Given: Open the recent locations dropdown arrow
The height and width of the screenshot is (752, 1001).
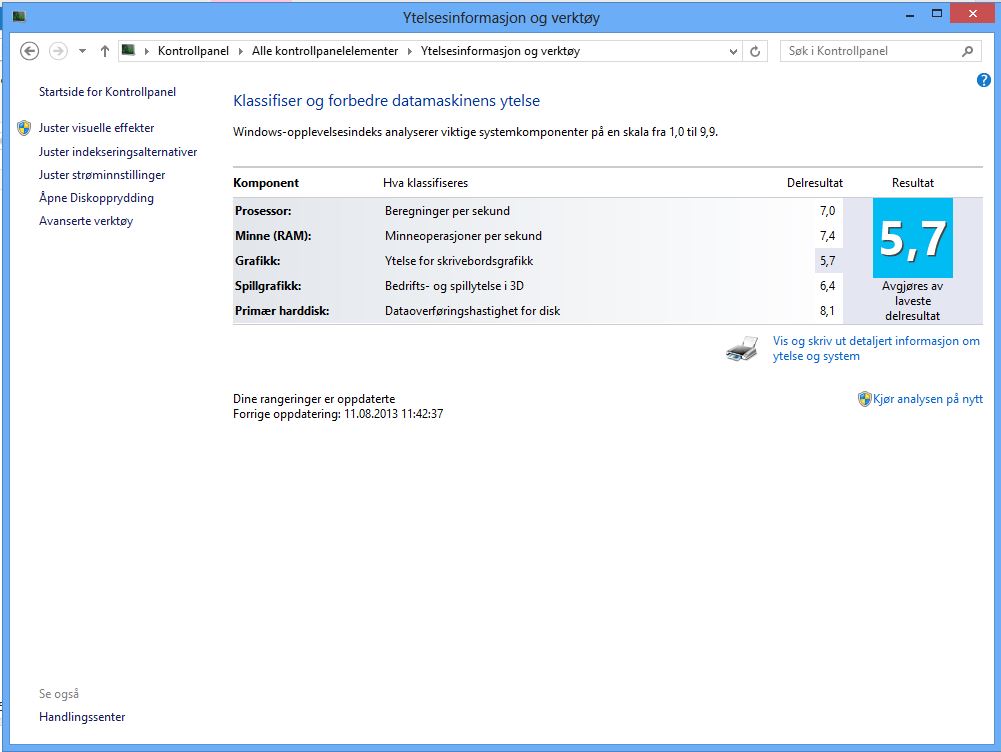Looking at the screenshot, I should pyautogui.click(x=82, y=51).
